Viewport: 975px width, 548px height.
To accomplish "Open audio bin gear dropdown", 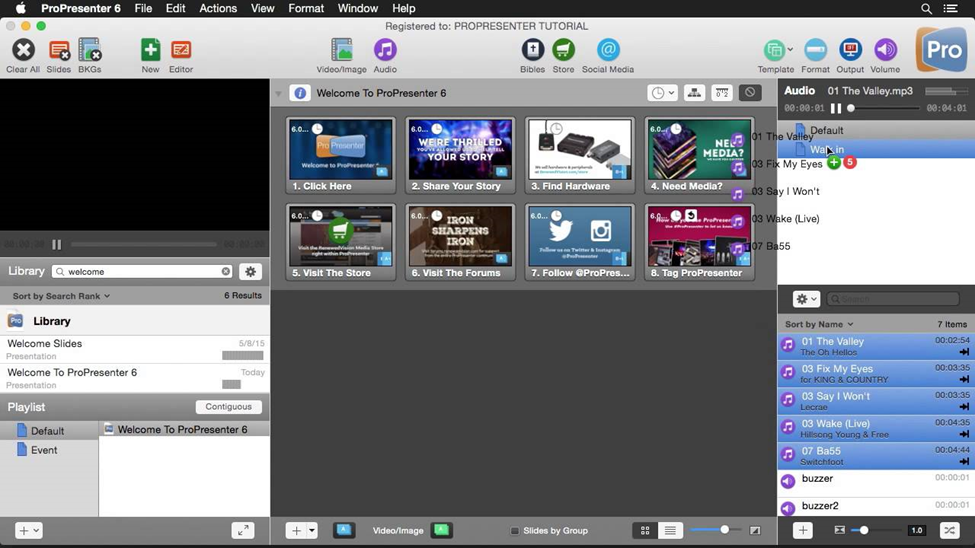I will (806, 299).
